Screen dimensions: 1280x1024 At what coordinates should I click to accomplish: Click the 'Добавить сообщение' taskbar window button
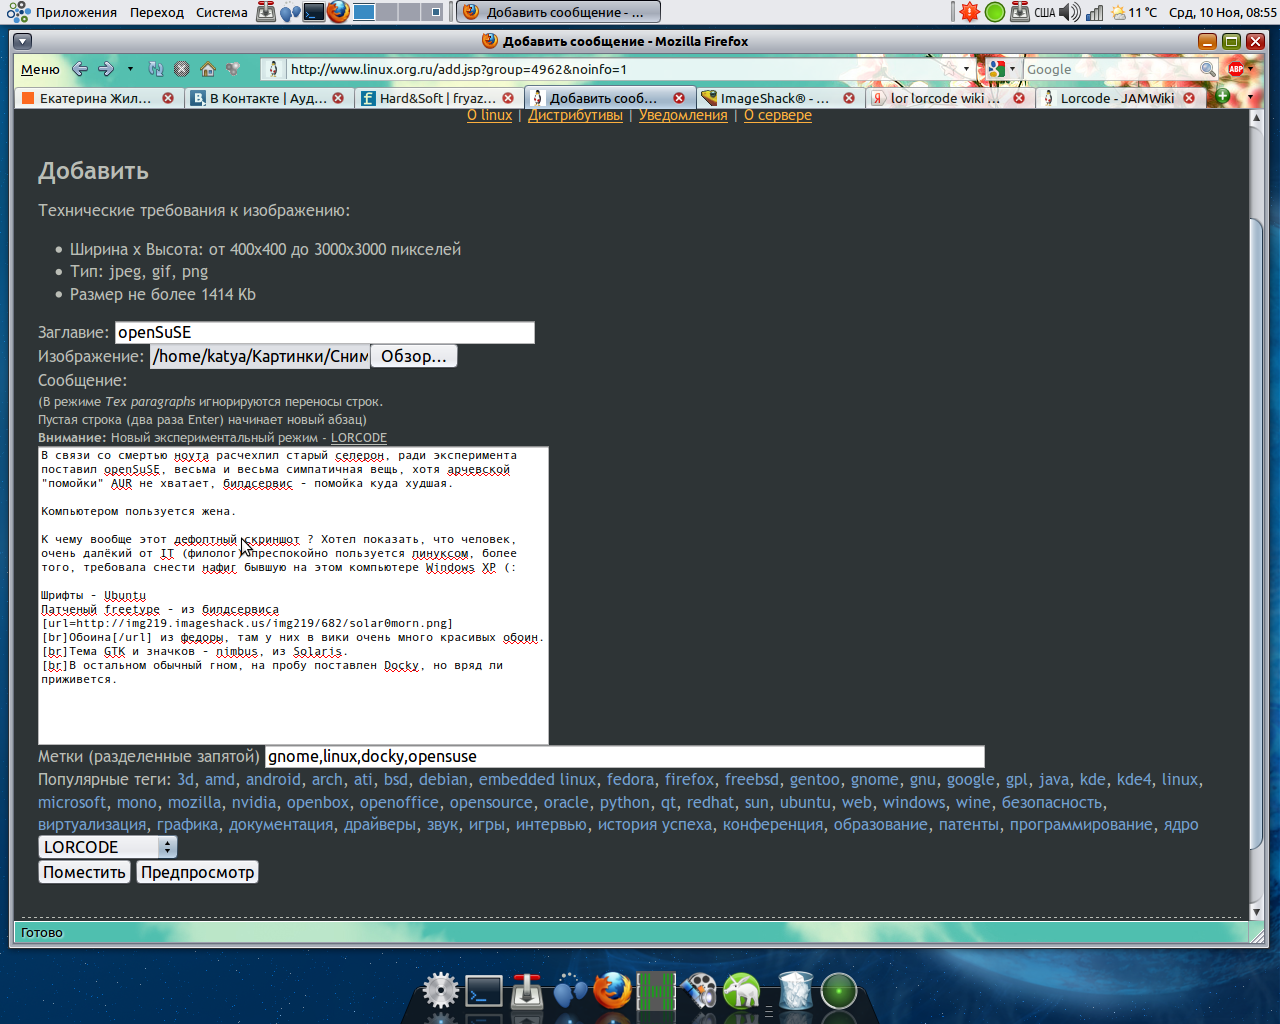tap(559, 12)
